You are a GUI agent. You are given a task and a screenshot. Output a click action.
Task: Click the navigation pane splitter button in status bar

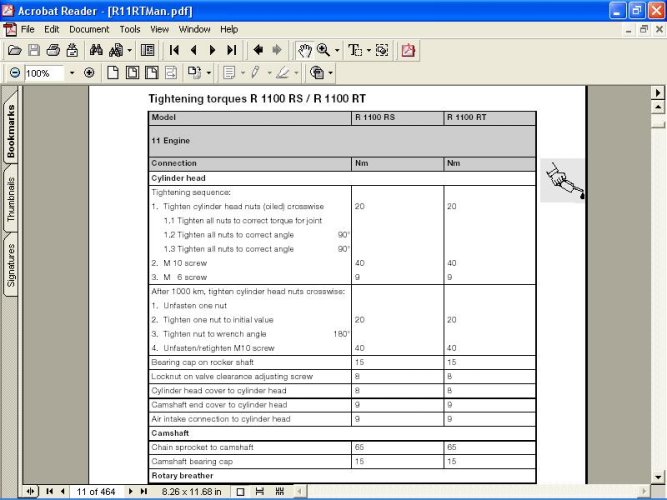pos(30,491)
